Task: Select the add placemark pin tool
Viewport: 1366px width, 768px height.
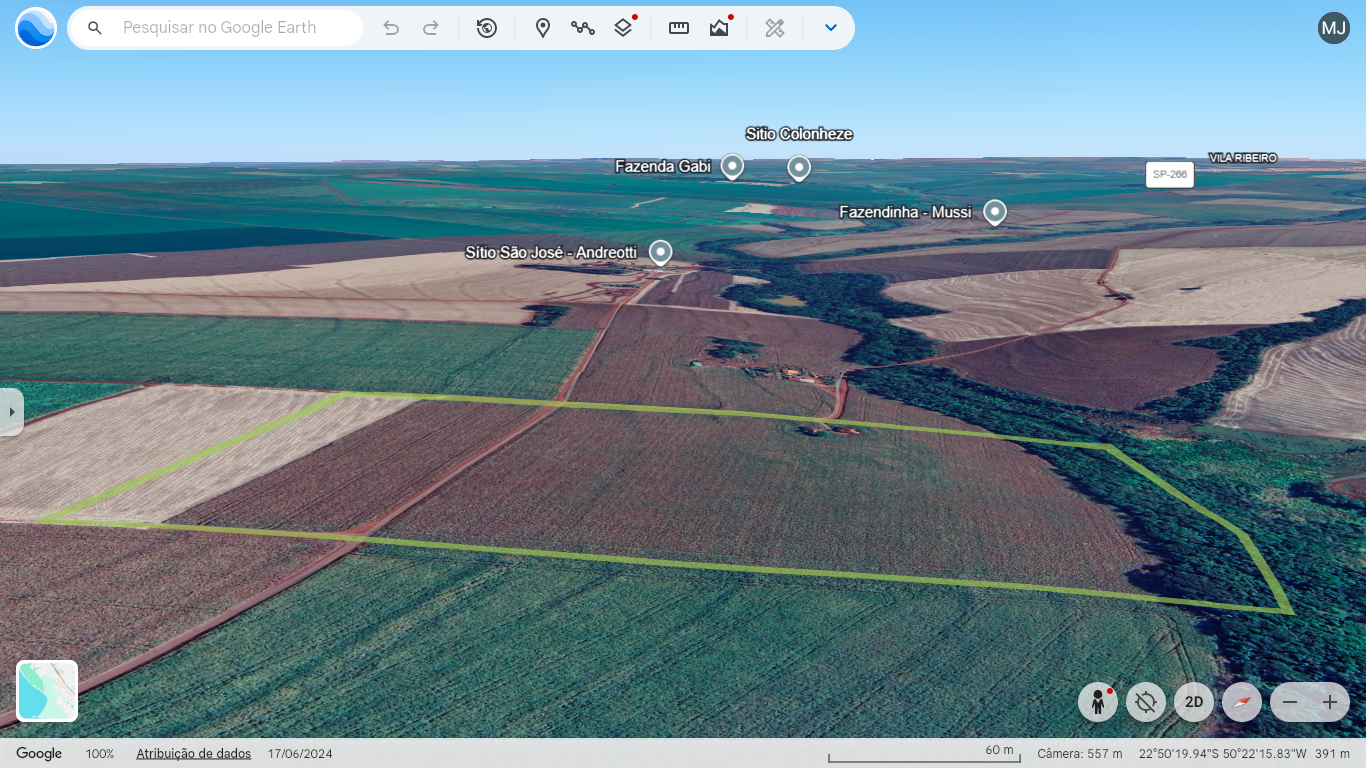Action: tap(543, 28)
